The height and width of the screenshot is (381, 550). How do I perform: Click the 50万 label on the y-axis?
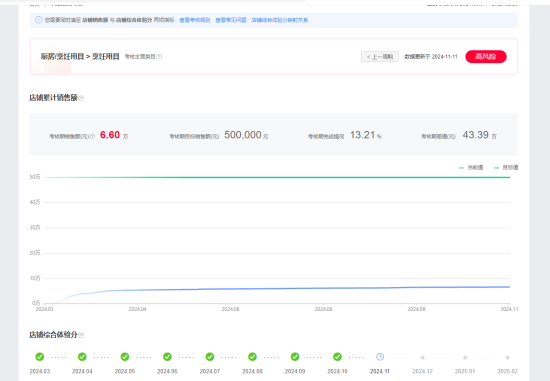(35, 177)
